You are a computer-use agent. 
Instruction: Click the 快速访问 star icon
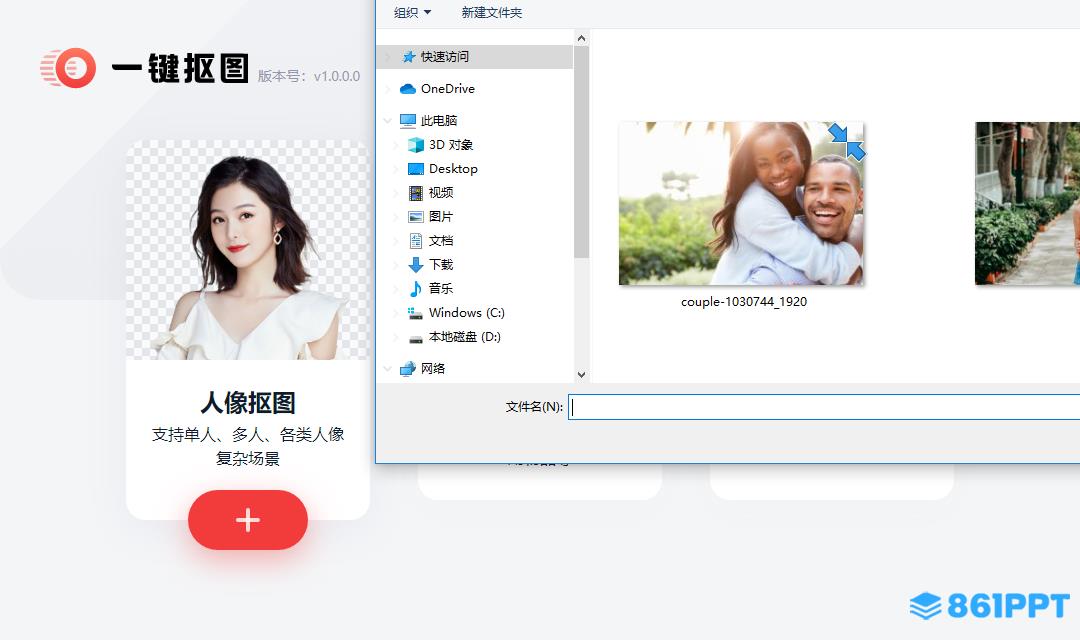coord(408,56)
